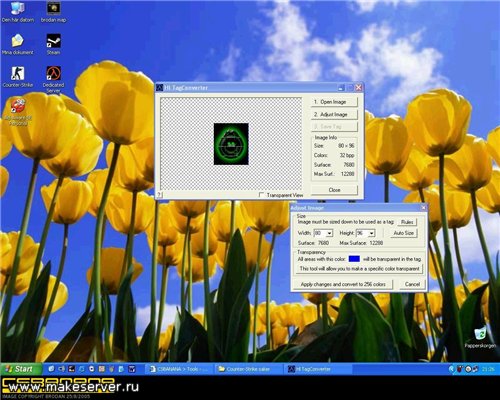Click the Auto Size button
Screen dimensions: 500x400
point(404,233)
